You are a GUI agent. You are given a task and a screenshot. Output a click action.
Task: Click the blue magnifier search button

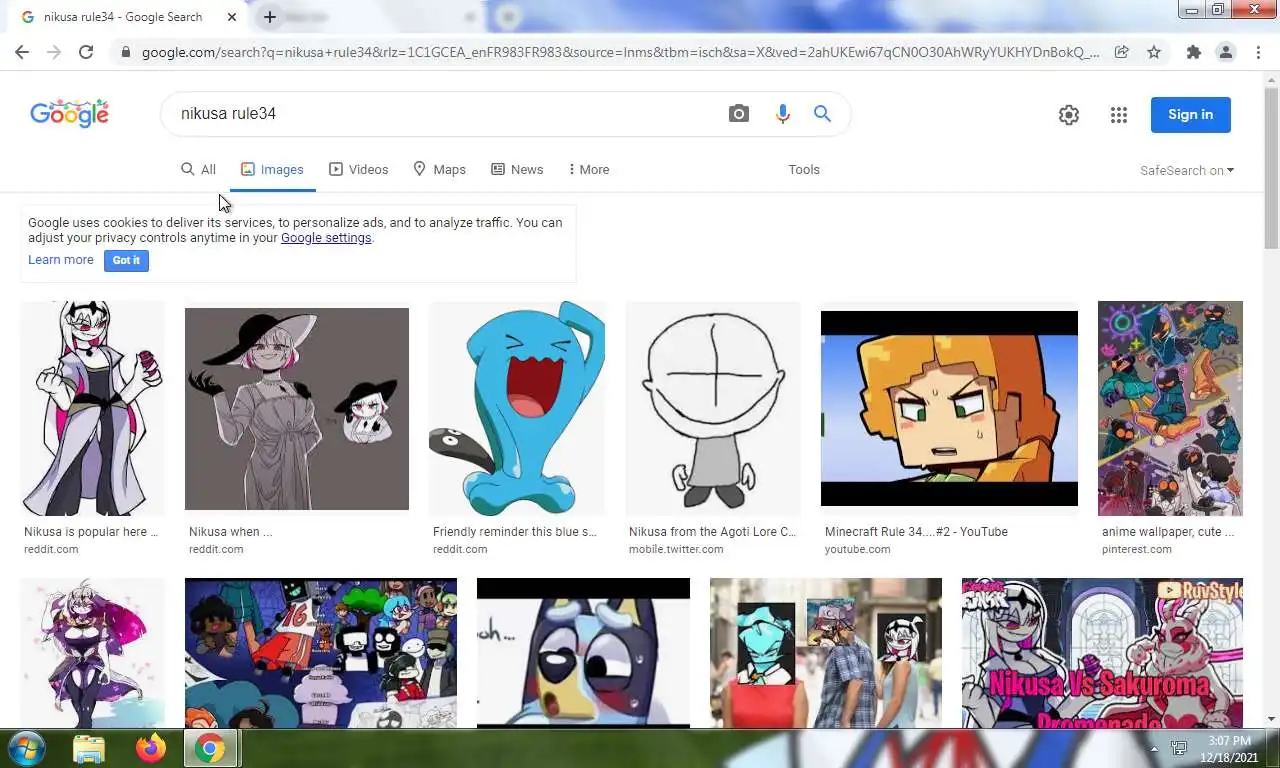822,114
